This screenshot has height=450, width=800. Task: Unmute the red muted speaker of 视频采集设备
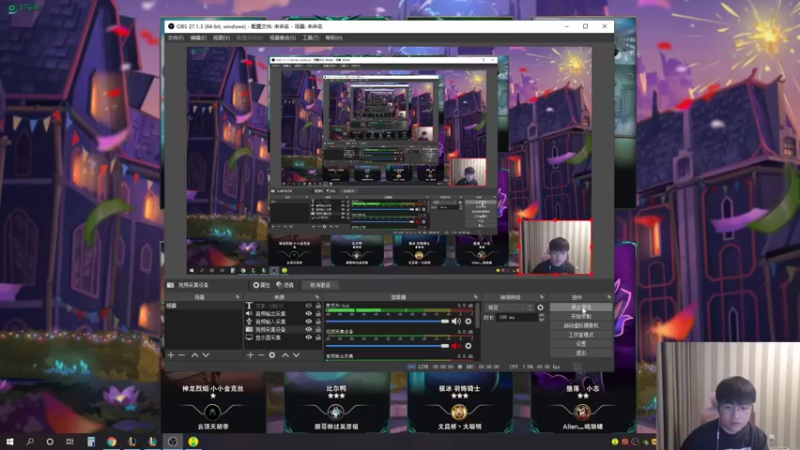456,346
